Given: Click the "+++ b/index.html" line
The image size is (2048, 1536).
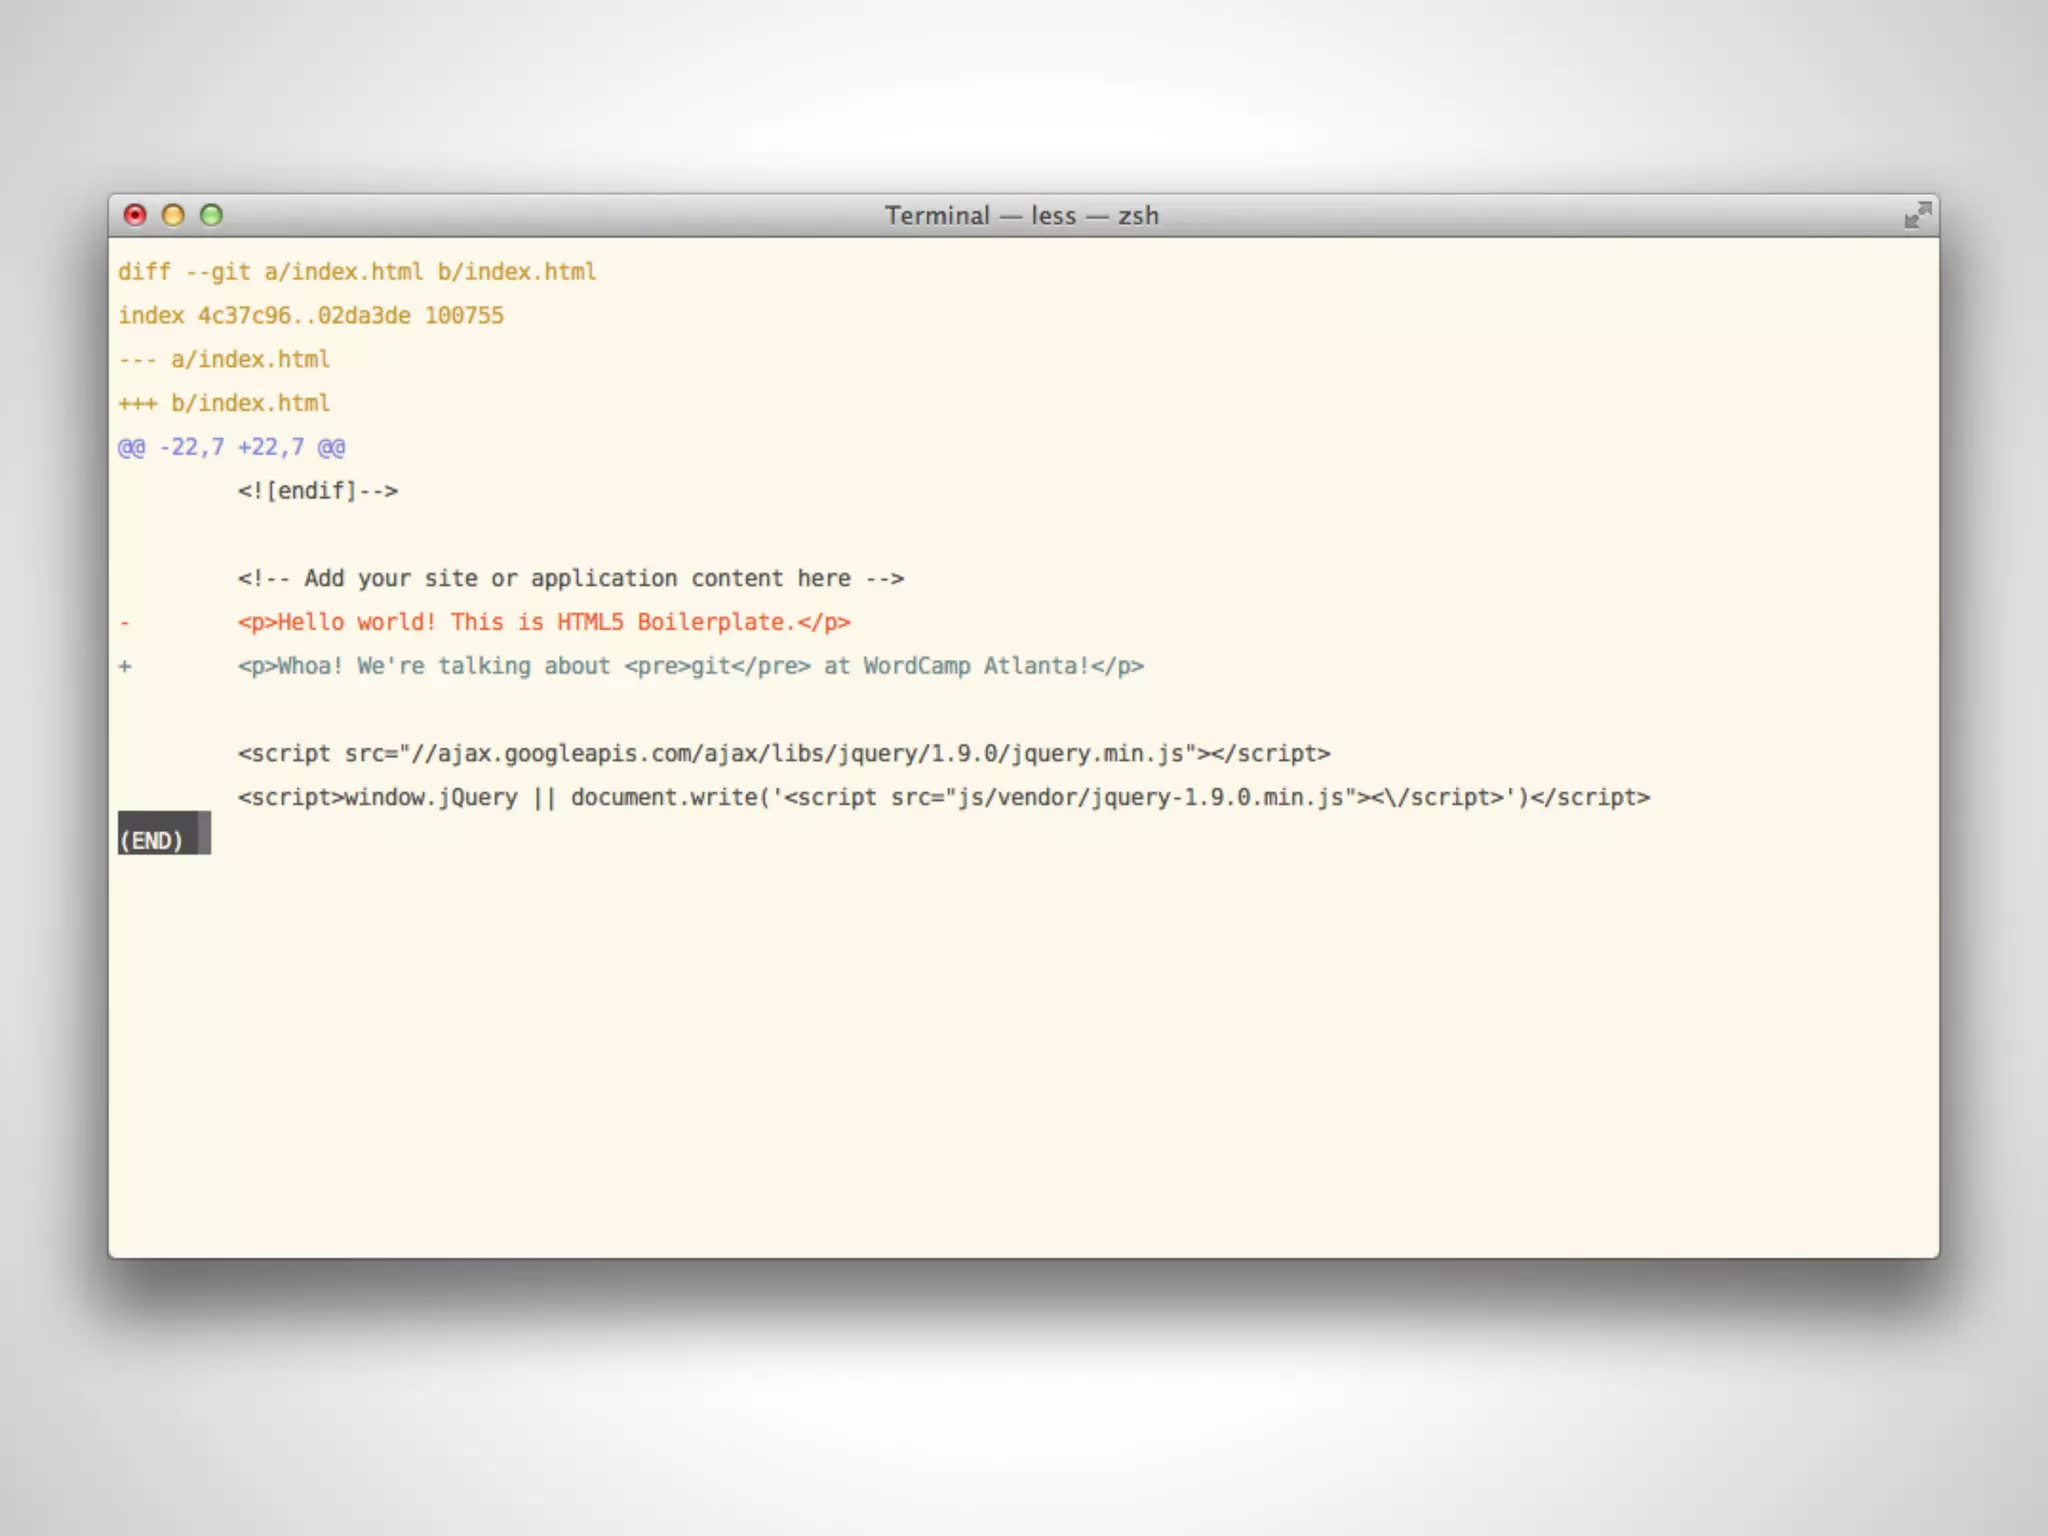Looking at the screenshot, I should click(224, 403).
